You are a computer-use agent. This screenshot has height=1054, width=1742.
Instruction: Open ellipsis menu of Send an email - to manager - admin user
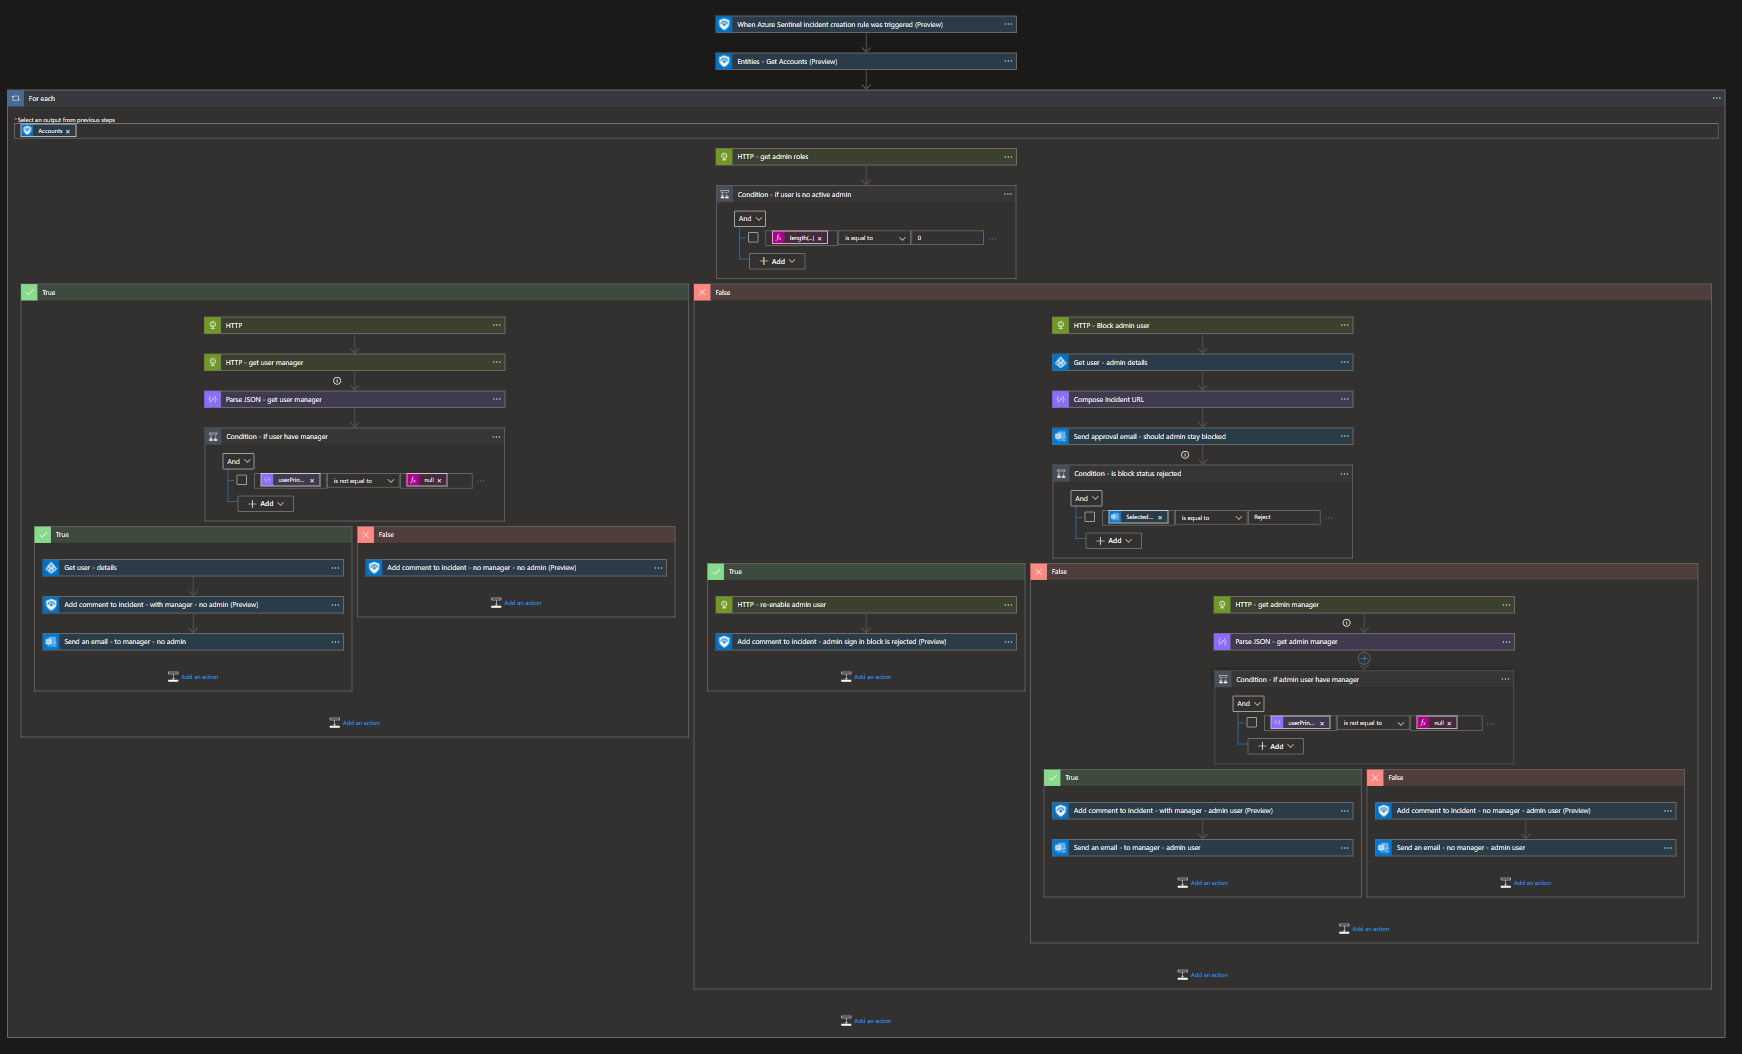click(1345, 847)
